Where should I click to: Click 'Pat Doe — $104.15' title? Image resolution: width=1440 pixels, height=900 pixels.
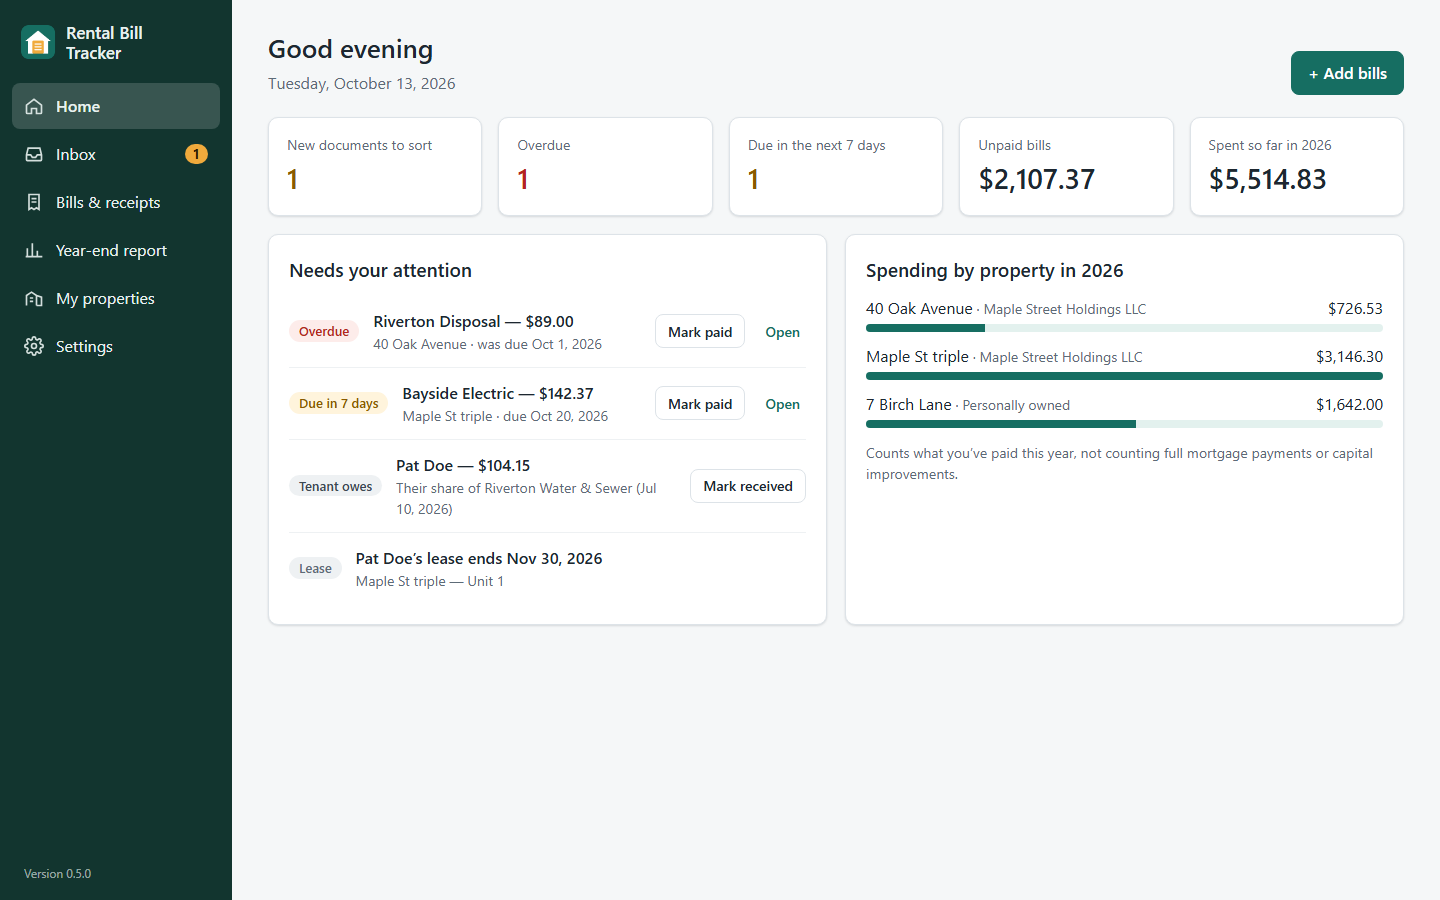click(463, 465)
